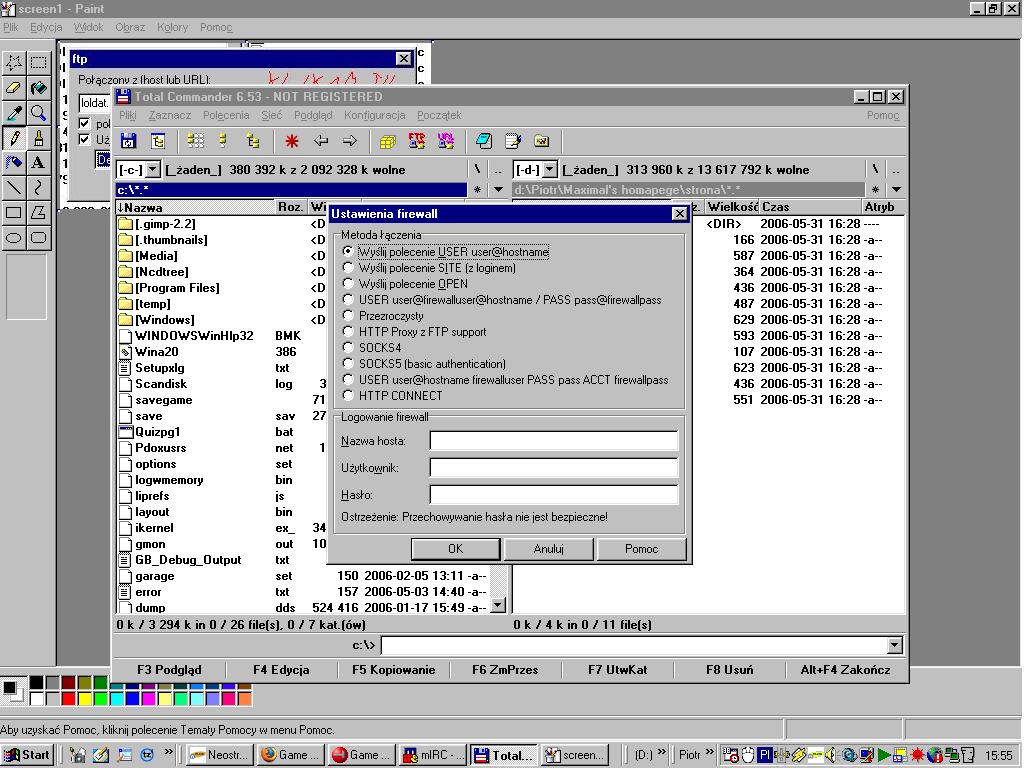Select the SOCKS4 connection method
Image resolution: width=1024 pixels, height=768 pixels.
[348, 348]
